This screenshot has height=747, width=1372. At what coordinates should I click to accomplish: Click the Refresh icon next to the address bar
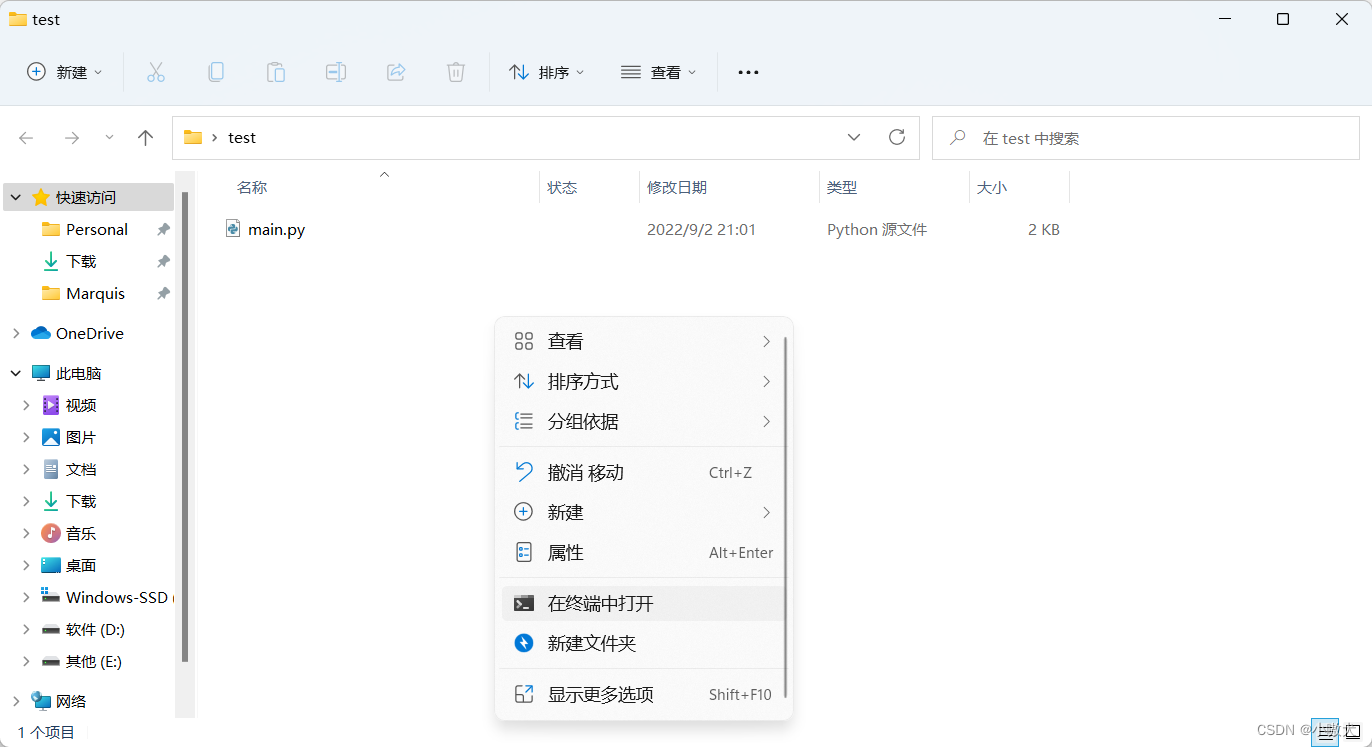897,137
